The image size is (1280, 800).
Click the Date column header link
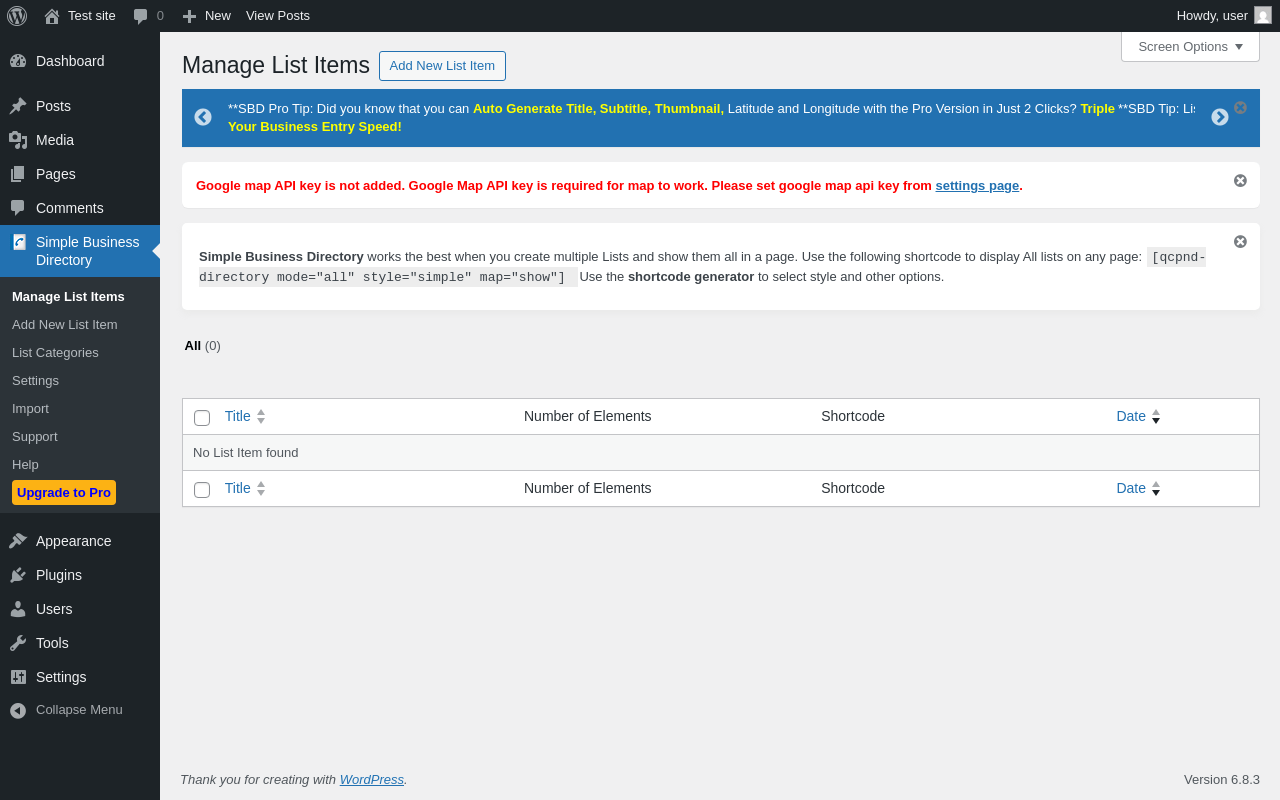pos(1131,416)
